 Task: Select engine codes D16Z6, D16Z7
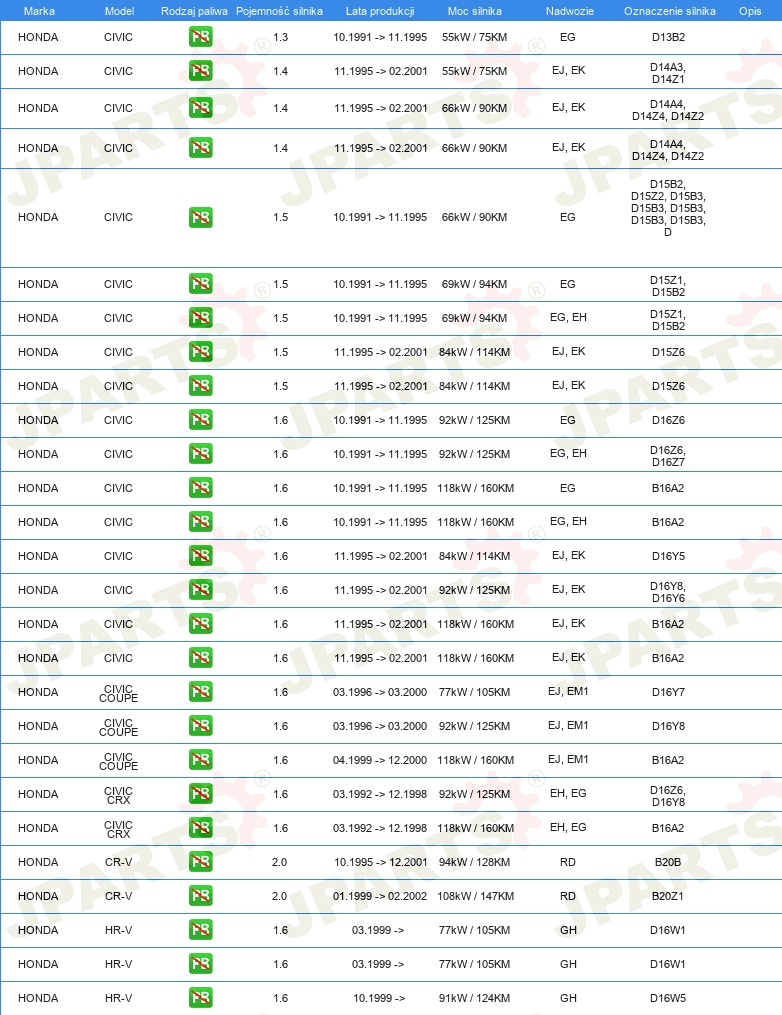coord(668,456)
